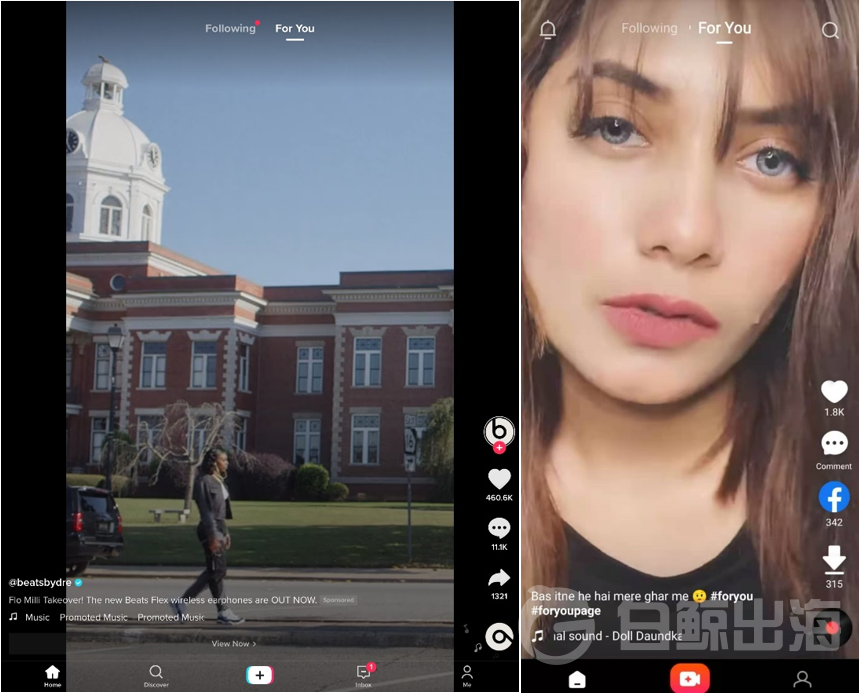Image resolution: width=860 pixels, height=695 pixels.
Task: Follow Beats via red plus on avatar
Action: tap(499, 448)
